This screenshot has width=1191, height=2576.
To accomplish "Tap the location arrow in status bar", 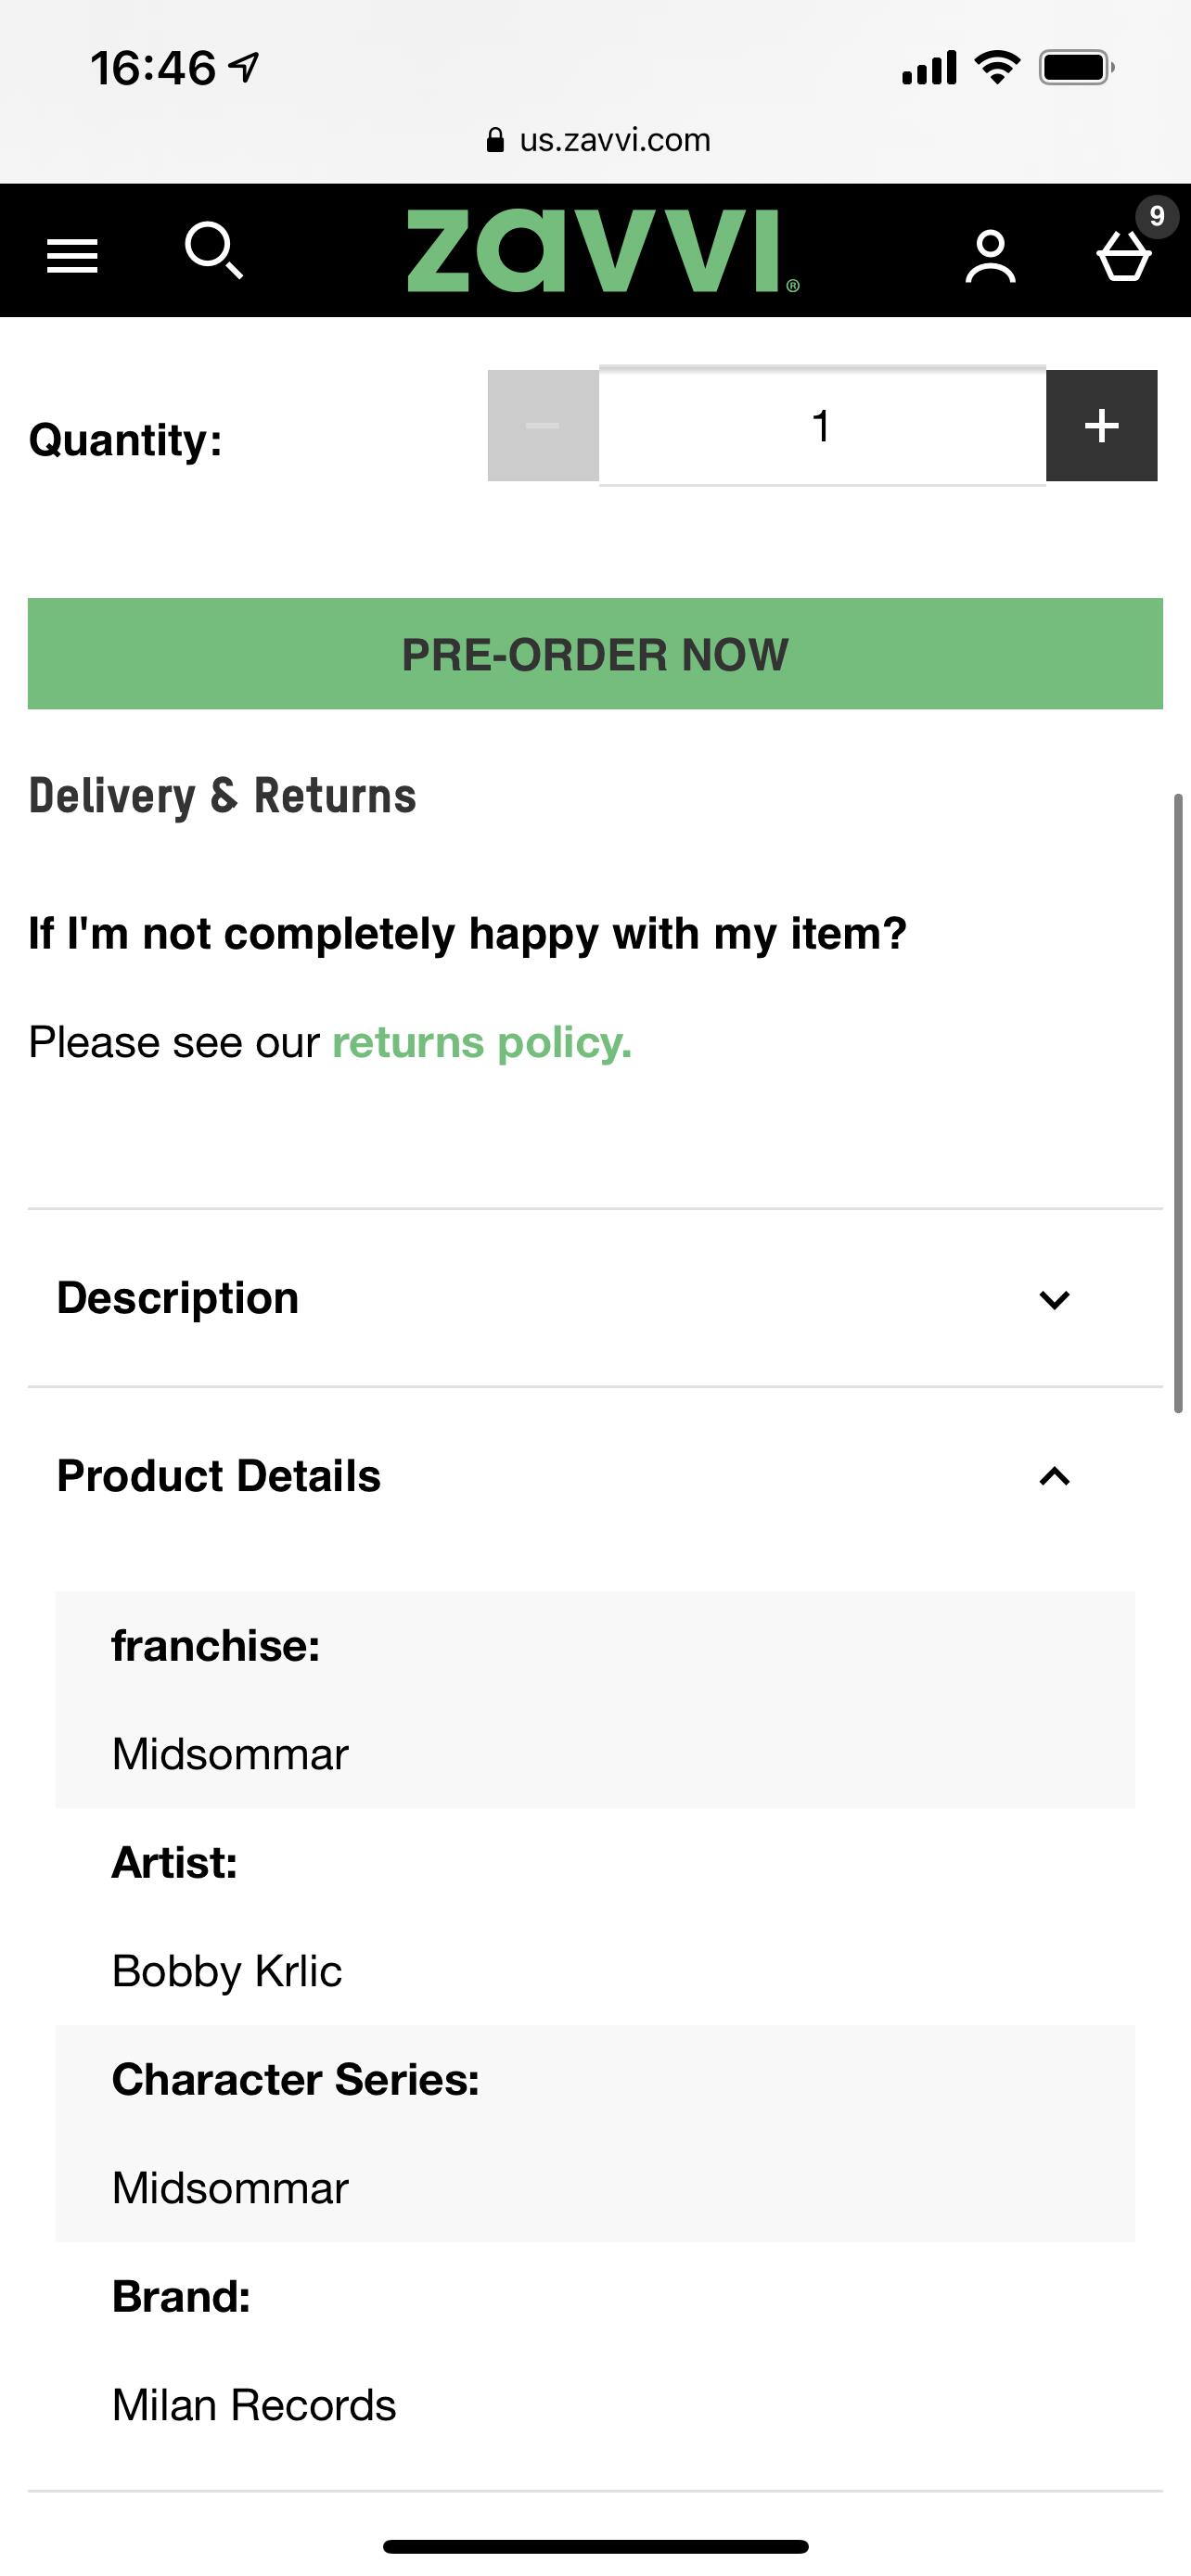I will tap(244, 68).
